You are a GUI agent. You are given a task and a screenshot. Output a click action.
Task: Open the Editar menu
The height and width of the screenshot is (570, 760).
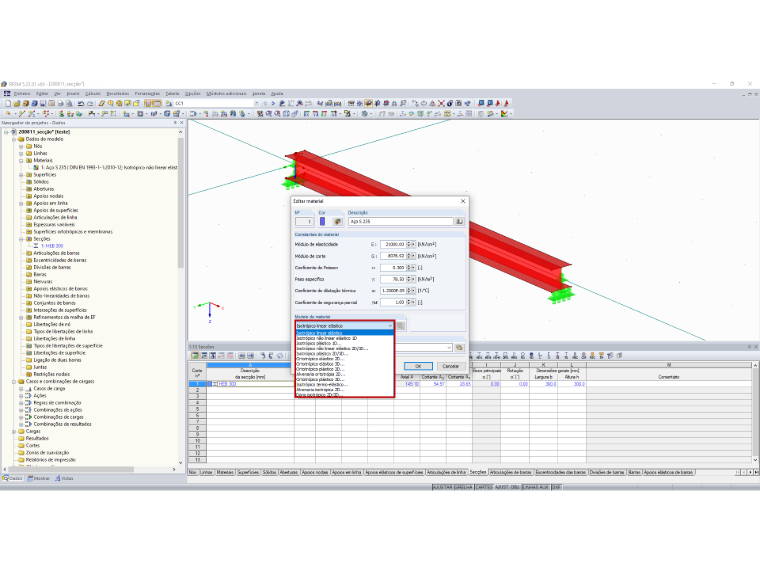tap(42, 94)
